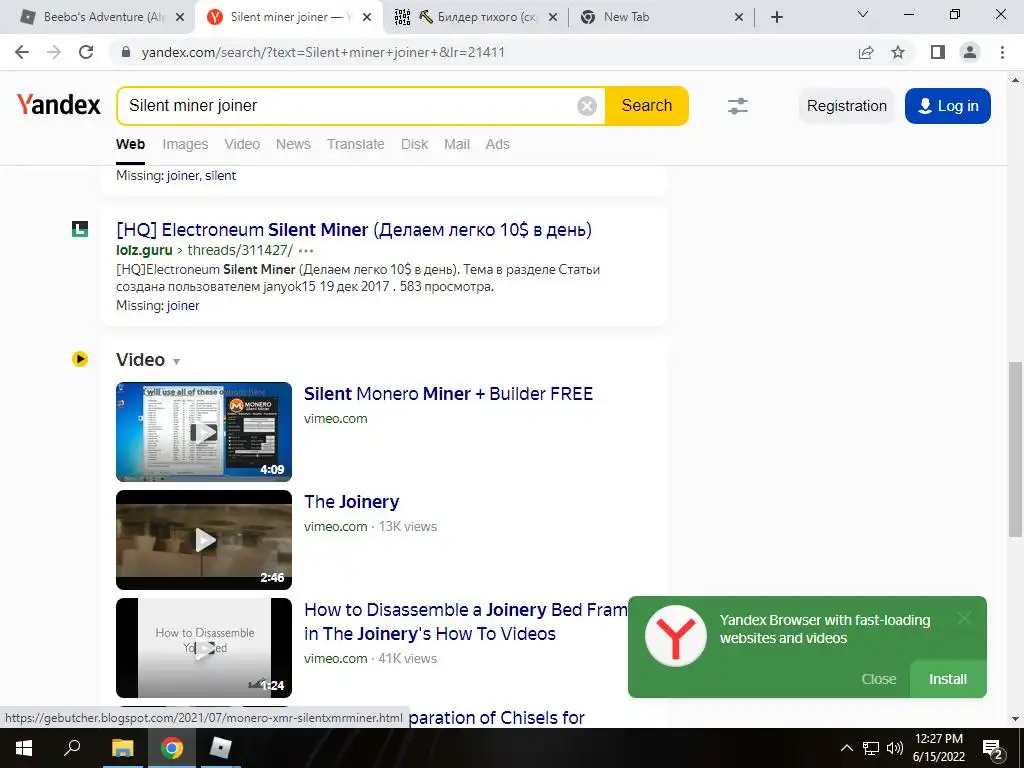The width and height of the screenshot is (1024, 768).
Task: Close the Билдер тихого tab
Action: click(553, 17)
